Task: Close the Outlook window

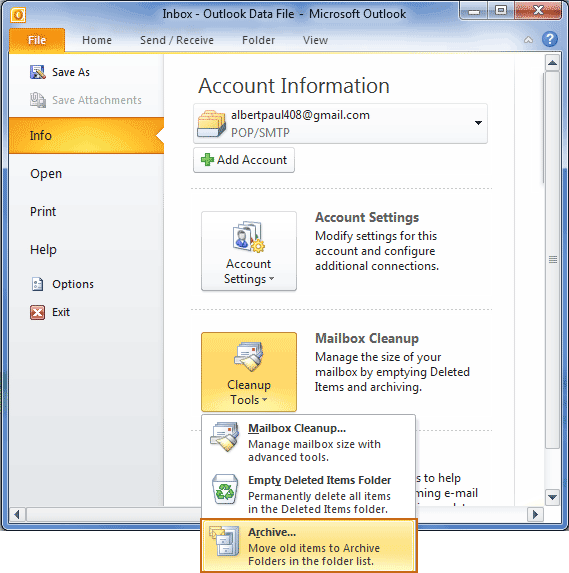Action: pyautogui.click(x=538, y=10)
